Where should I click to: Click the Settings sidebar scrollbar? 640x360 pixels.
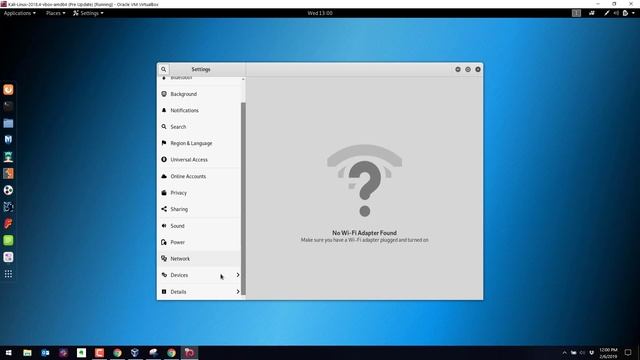coord(243,198)
